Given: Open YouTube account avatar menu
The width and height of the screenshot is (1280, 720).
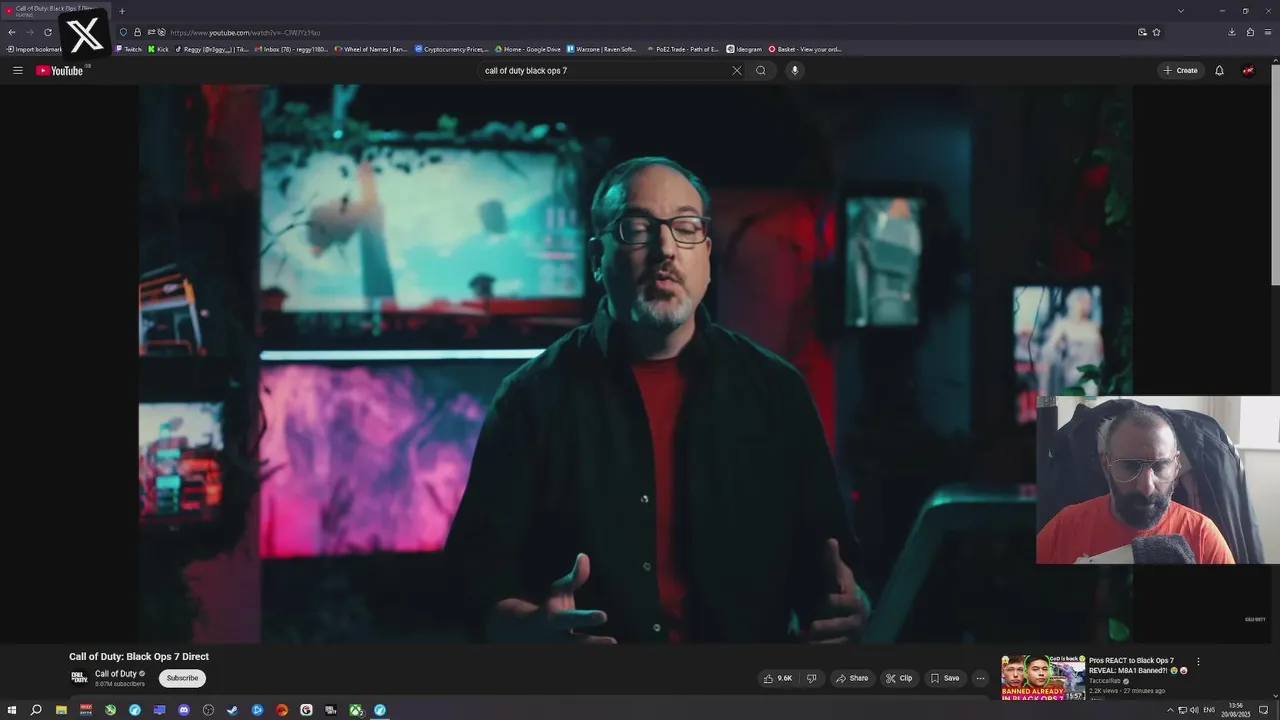Looking at the screenshot, I should pyautogui.click(x=1248, y=70).
